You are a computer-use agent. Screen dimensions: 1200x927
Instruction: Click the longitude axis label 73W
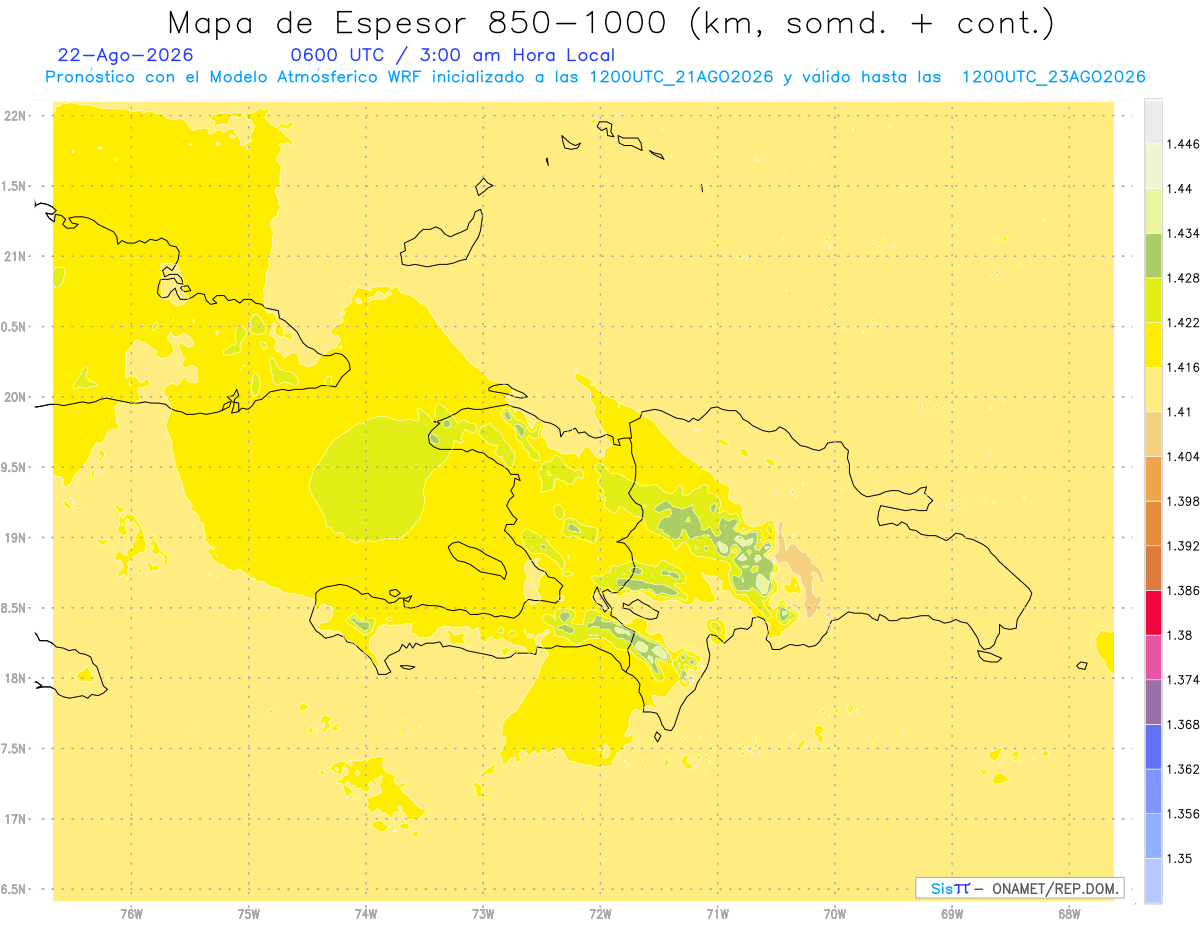483,913
